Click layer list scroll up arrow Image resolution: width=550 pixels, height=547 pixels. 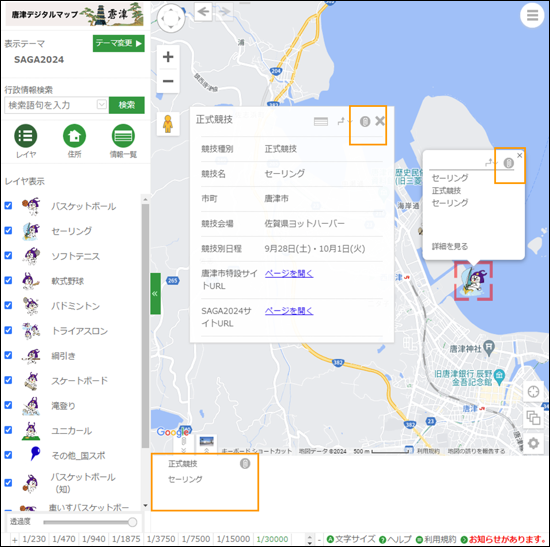pyautogui.click(x=146, y=199)
